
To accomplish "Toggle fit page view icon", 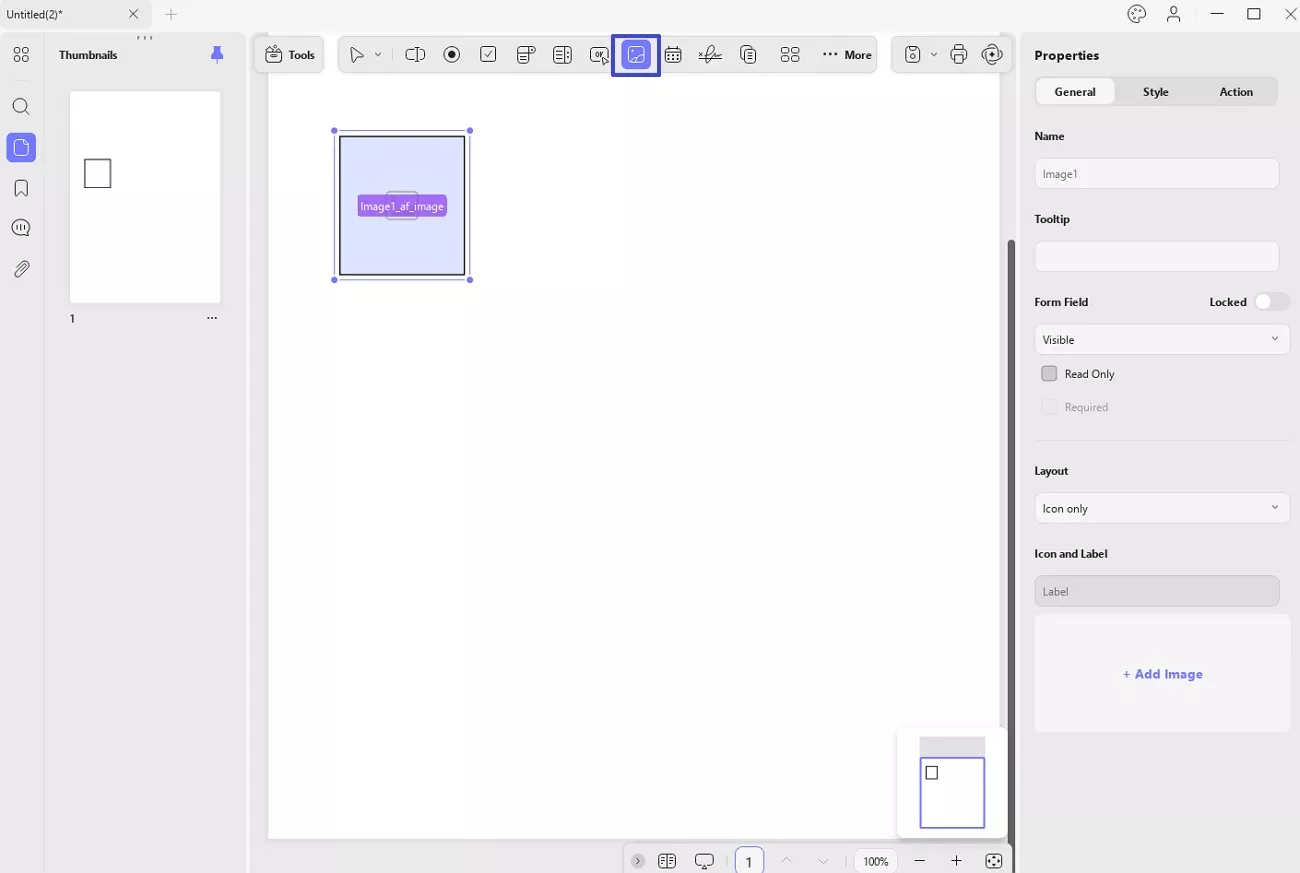I will pos(993,861).
